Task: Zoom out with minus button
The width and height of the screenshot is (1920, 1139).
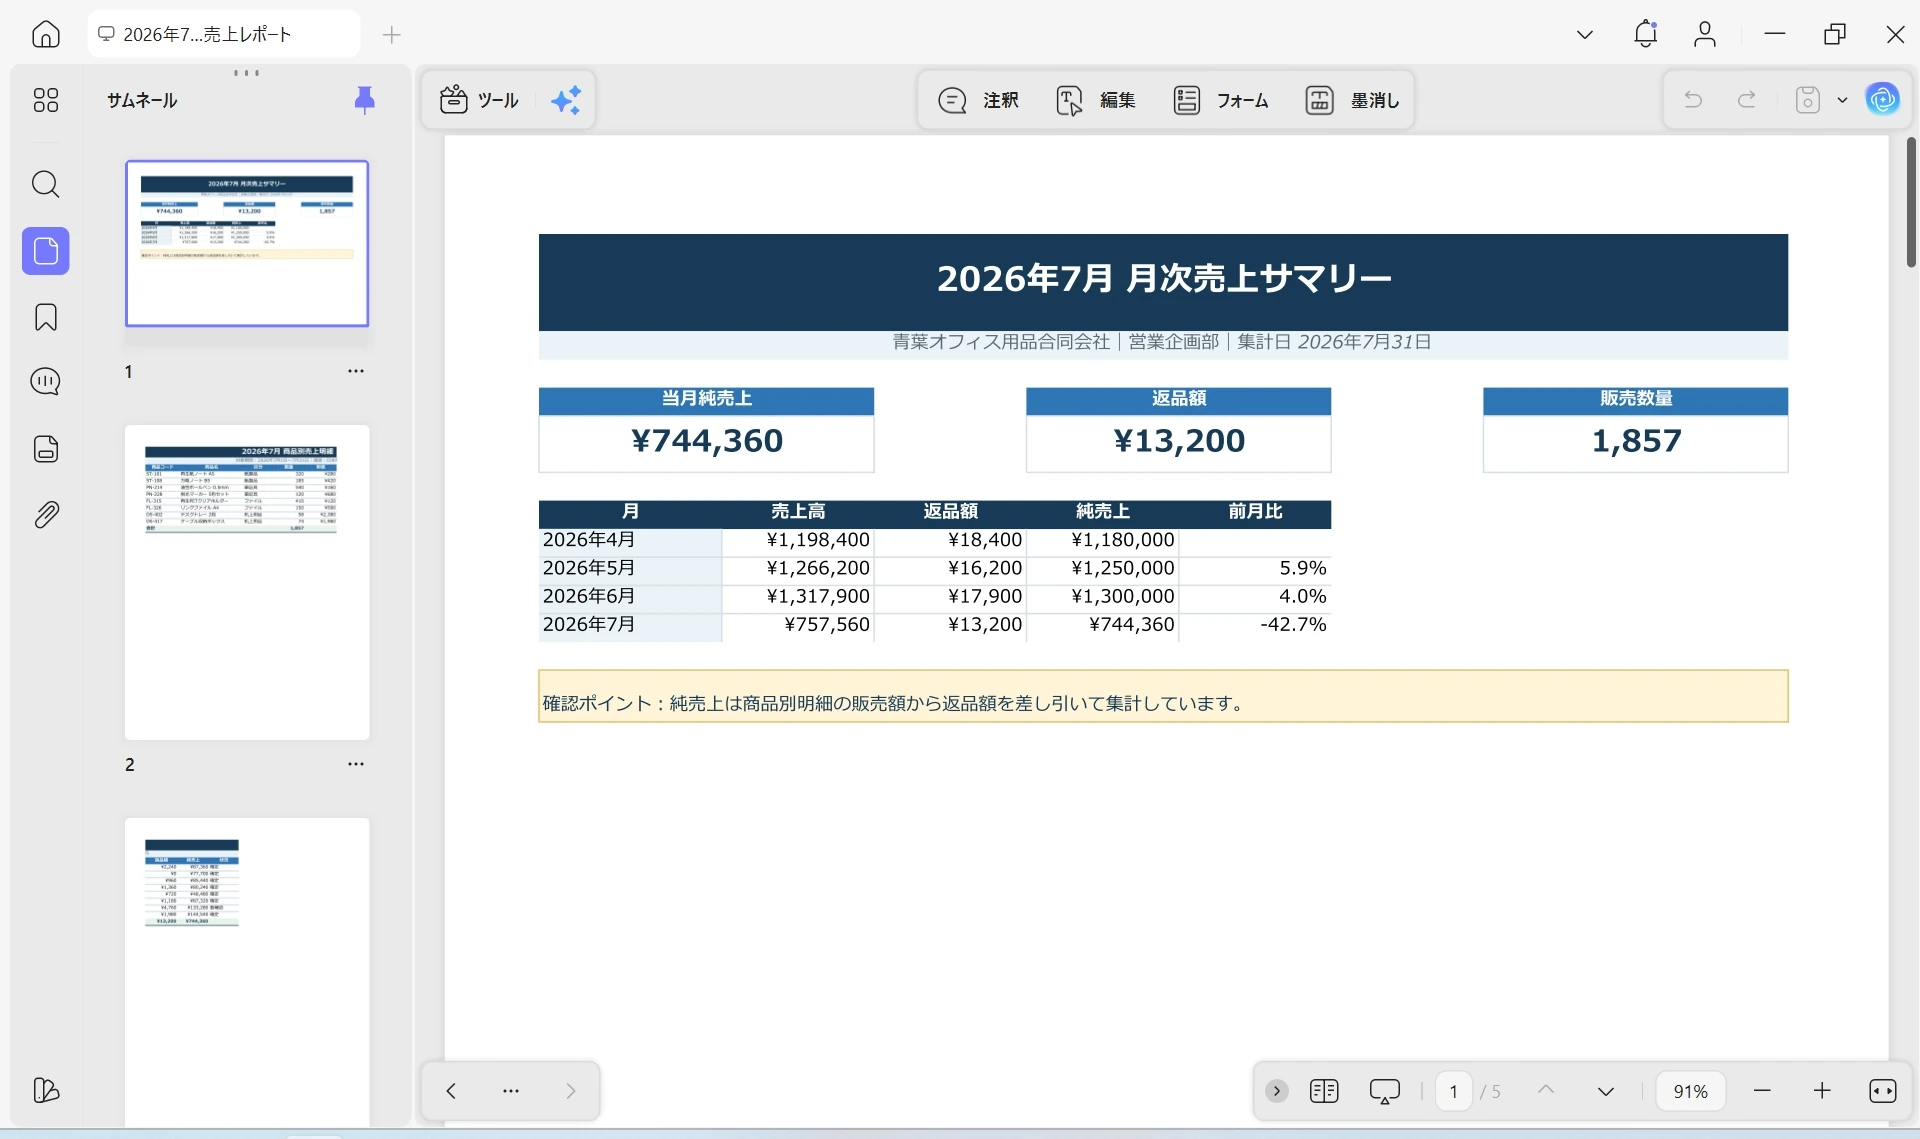Action: point(1762,1091)
